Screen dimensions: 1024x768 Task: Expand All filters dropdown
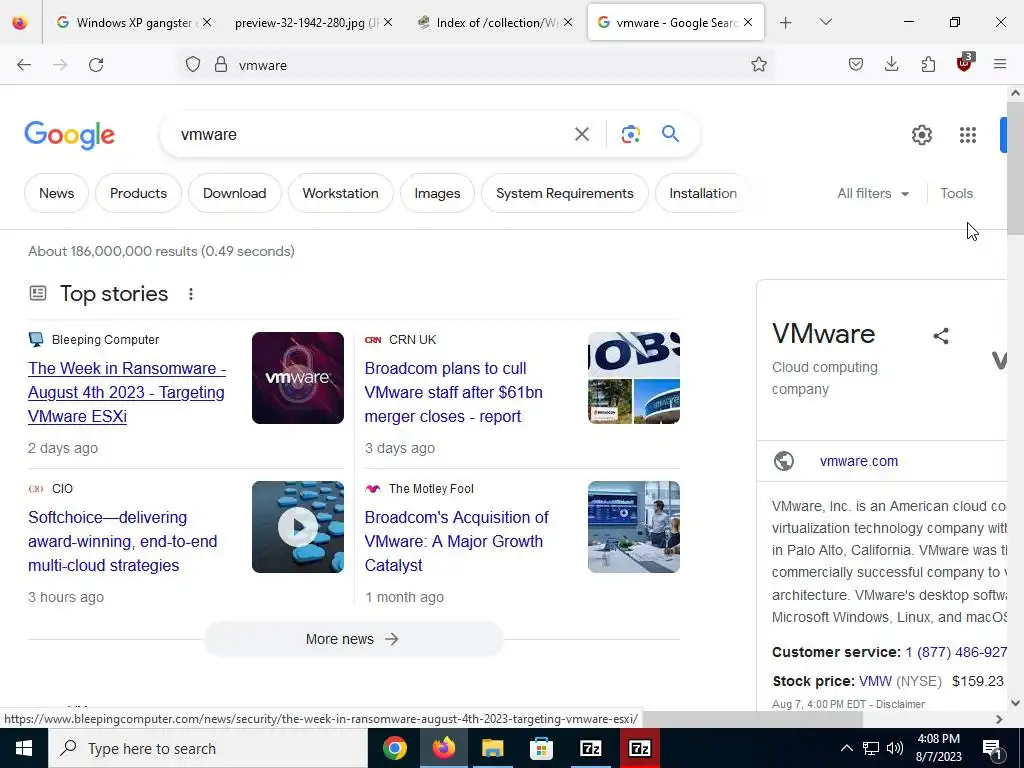tap(873, 193)
